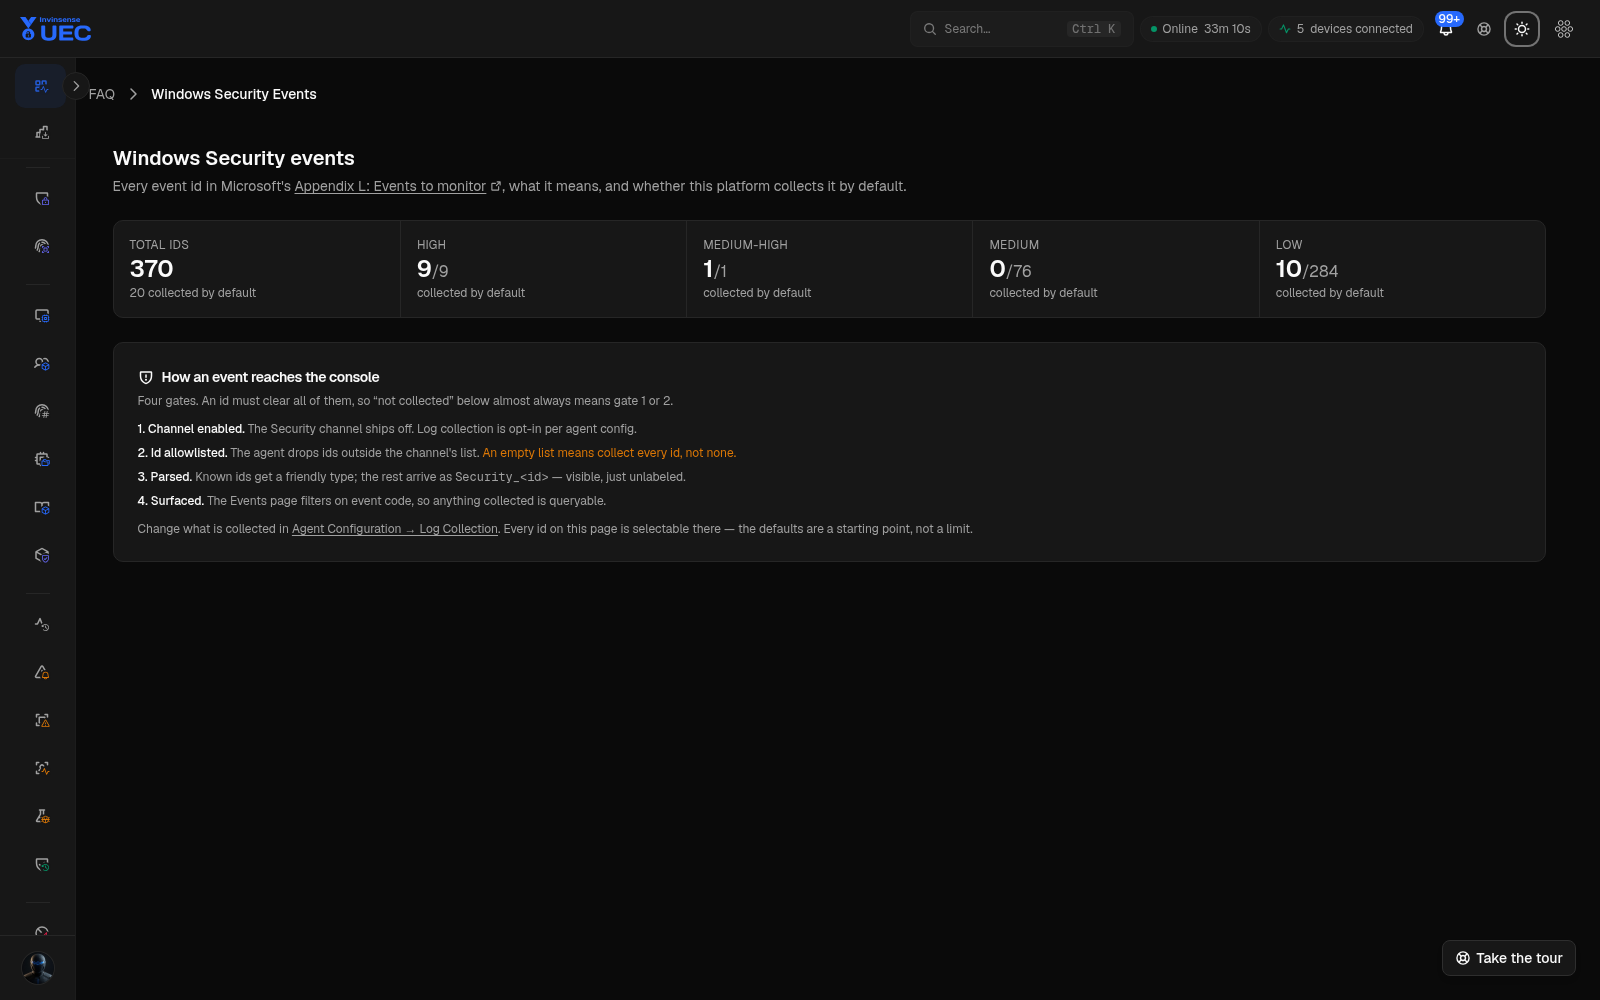Open the cube with shield sidebar icon

click(41, 555)
